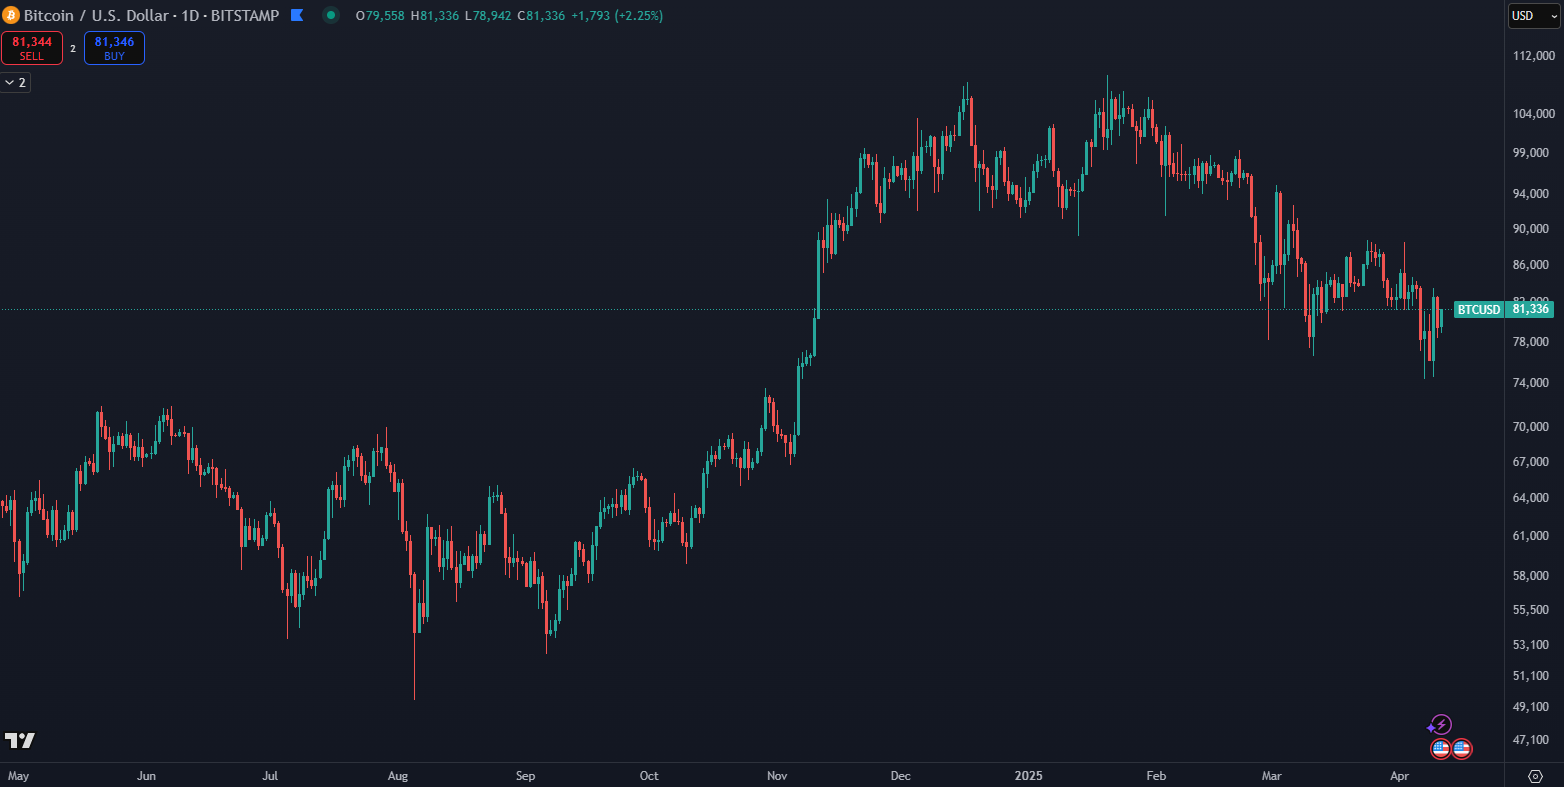
Task: Click the orange Bitcoin logo icon
Action: tap(12, 16)
